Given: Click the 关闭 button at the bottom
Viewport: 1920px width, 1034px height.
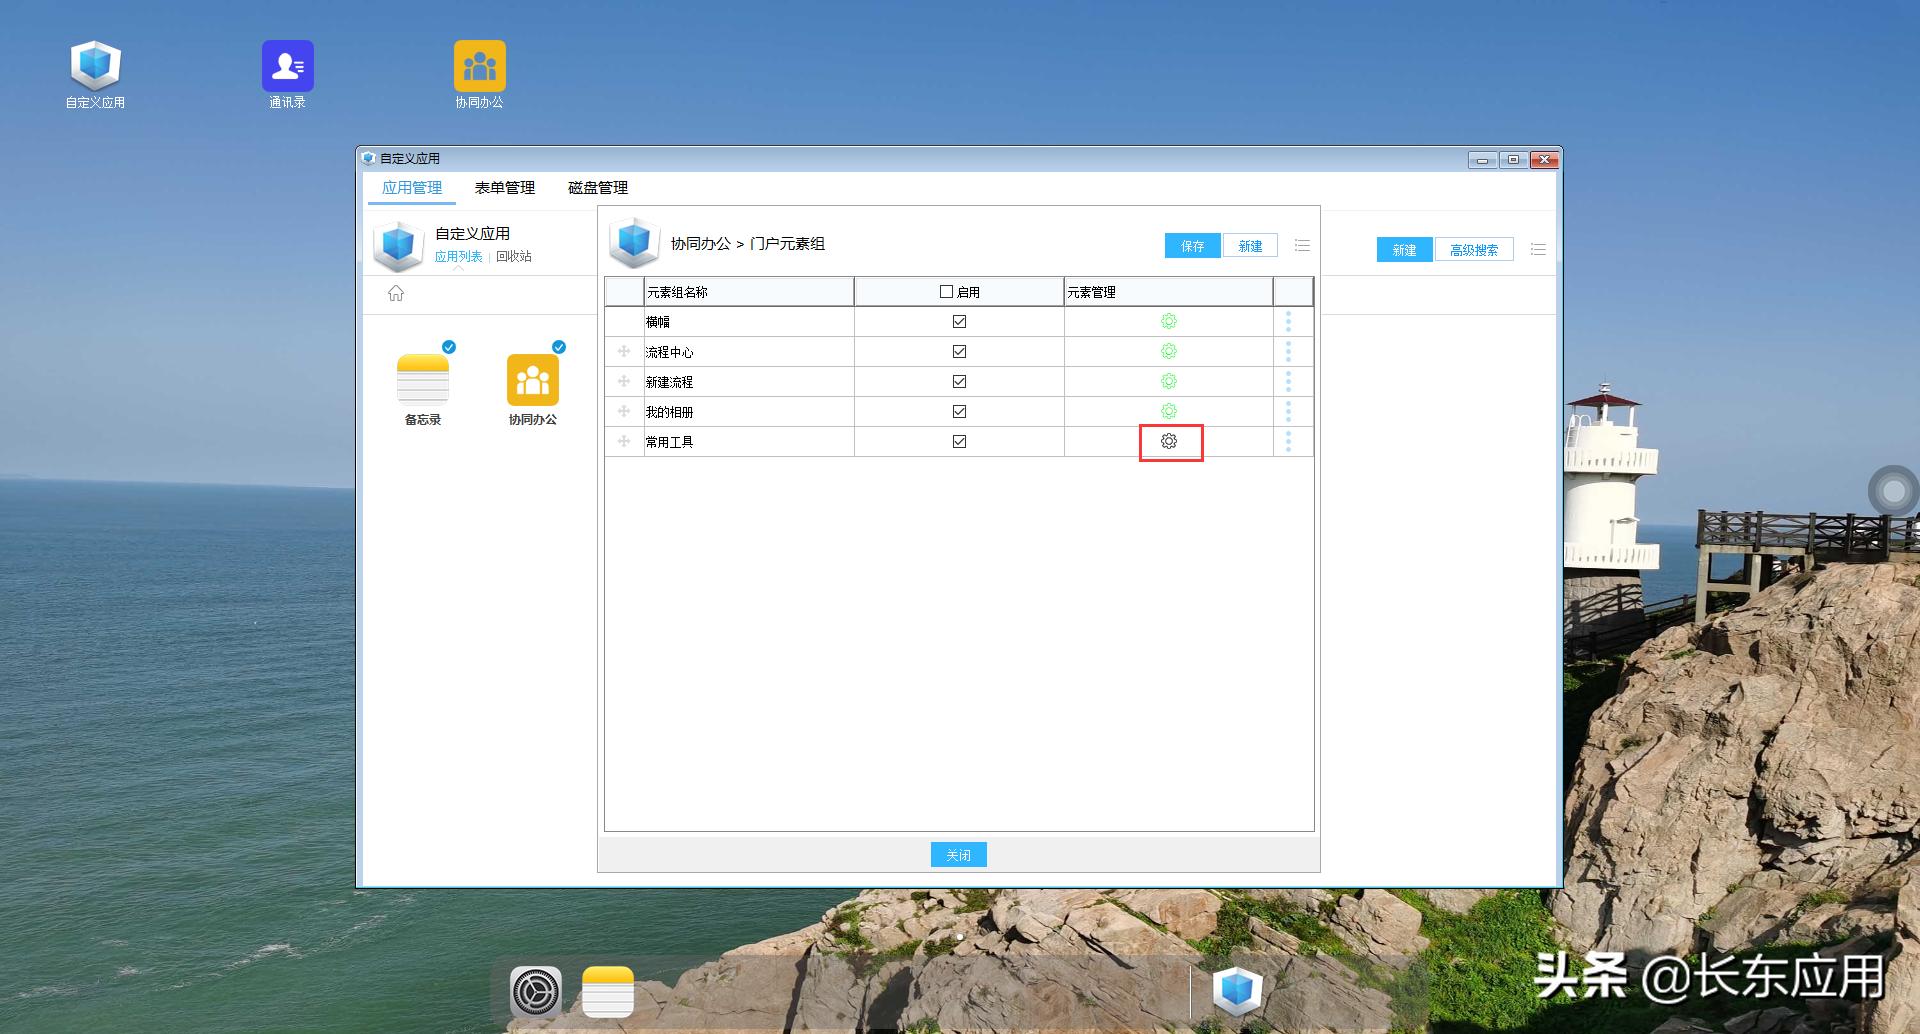Looking at the screenshot, I should coord(958,854).
